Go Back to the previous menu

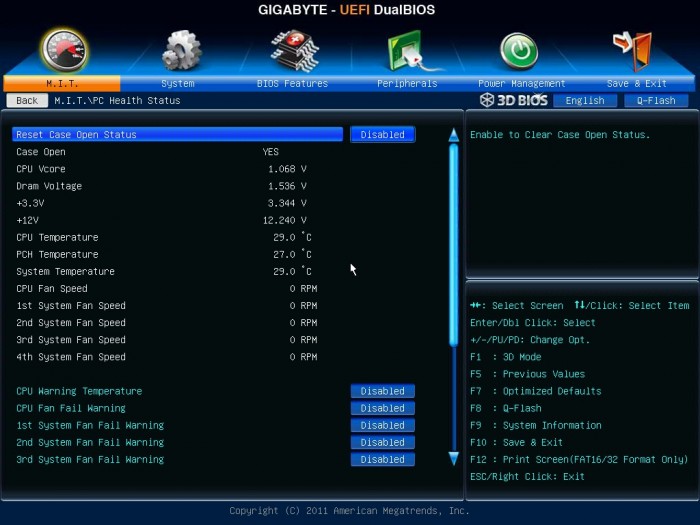coord(27,100)
